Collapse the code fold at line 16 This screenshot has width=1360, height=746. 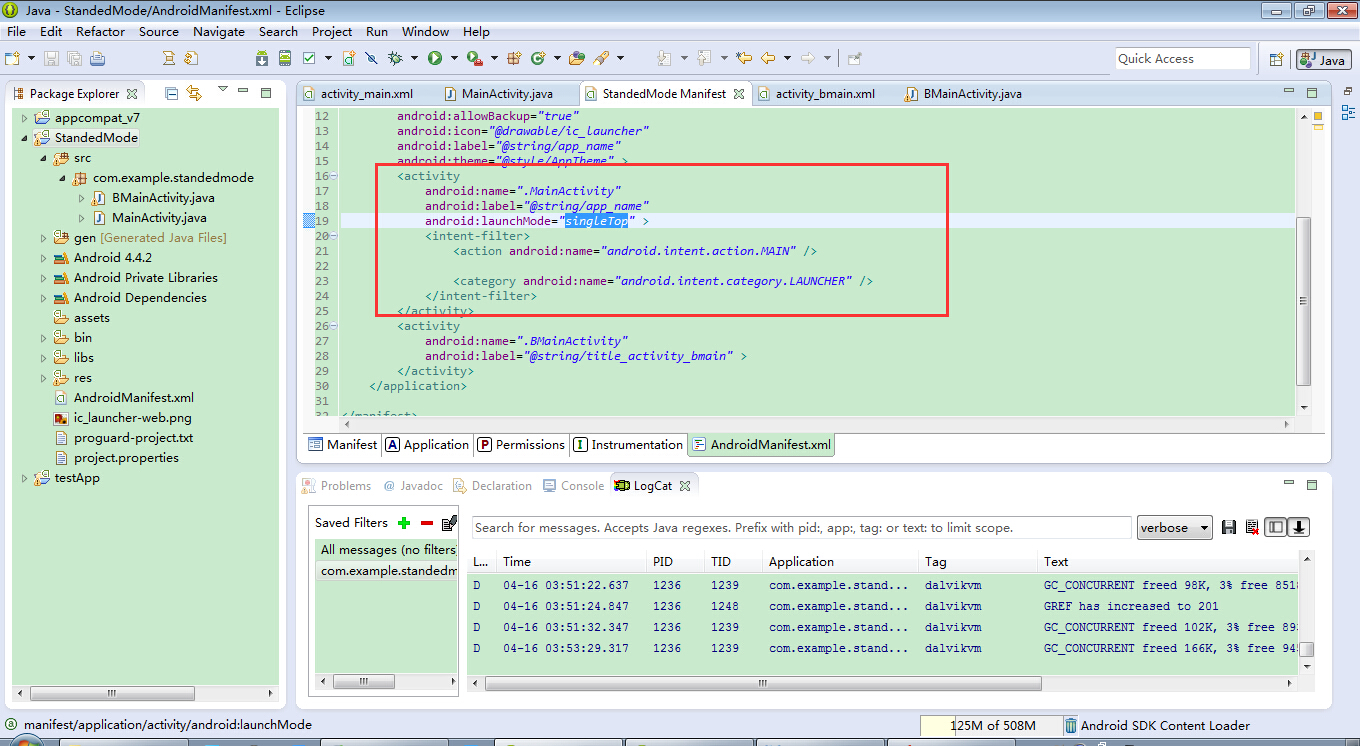pyautogui.click(x=334, y=176)
